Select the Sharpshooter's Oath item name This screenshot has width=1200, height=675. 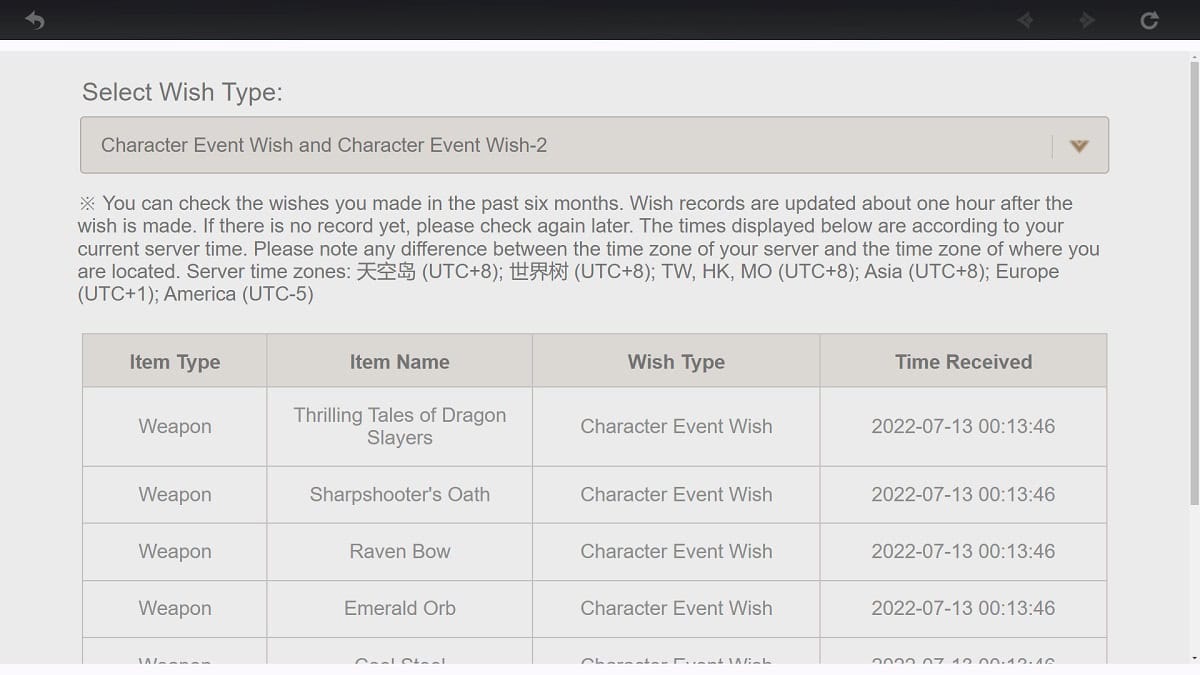[400, 494]
